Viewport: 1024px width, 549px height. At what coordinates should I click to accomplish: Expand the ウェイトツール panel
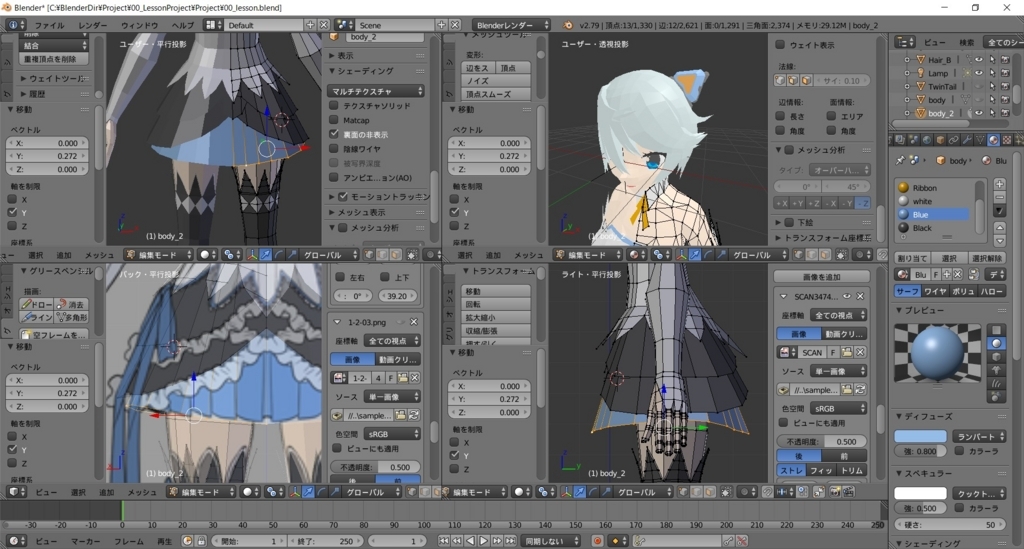[x=52, y=78]
